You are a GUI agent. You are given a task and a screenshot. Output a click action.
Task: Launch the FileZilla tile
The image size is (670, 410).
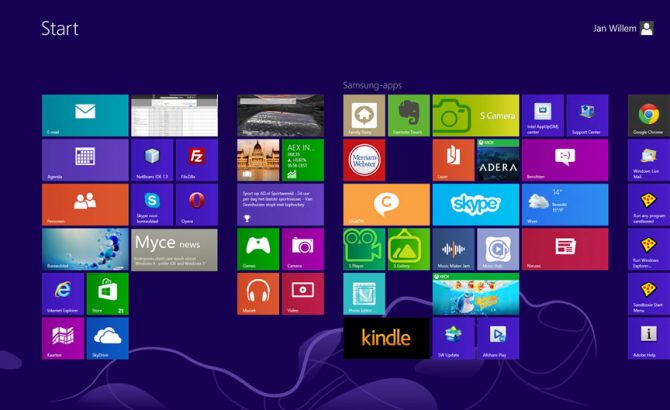click(x=197, y=160)
